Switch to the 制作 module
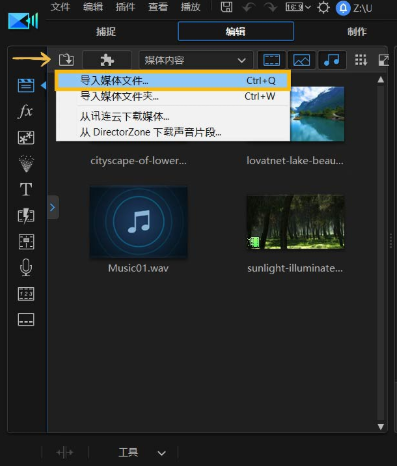The image size is (397, 466). [357, 32]
